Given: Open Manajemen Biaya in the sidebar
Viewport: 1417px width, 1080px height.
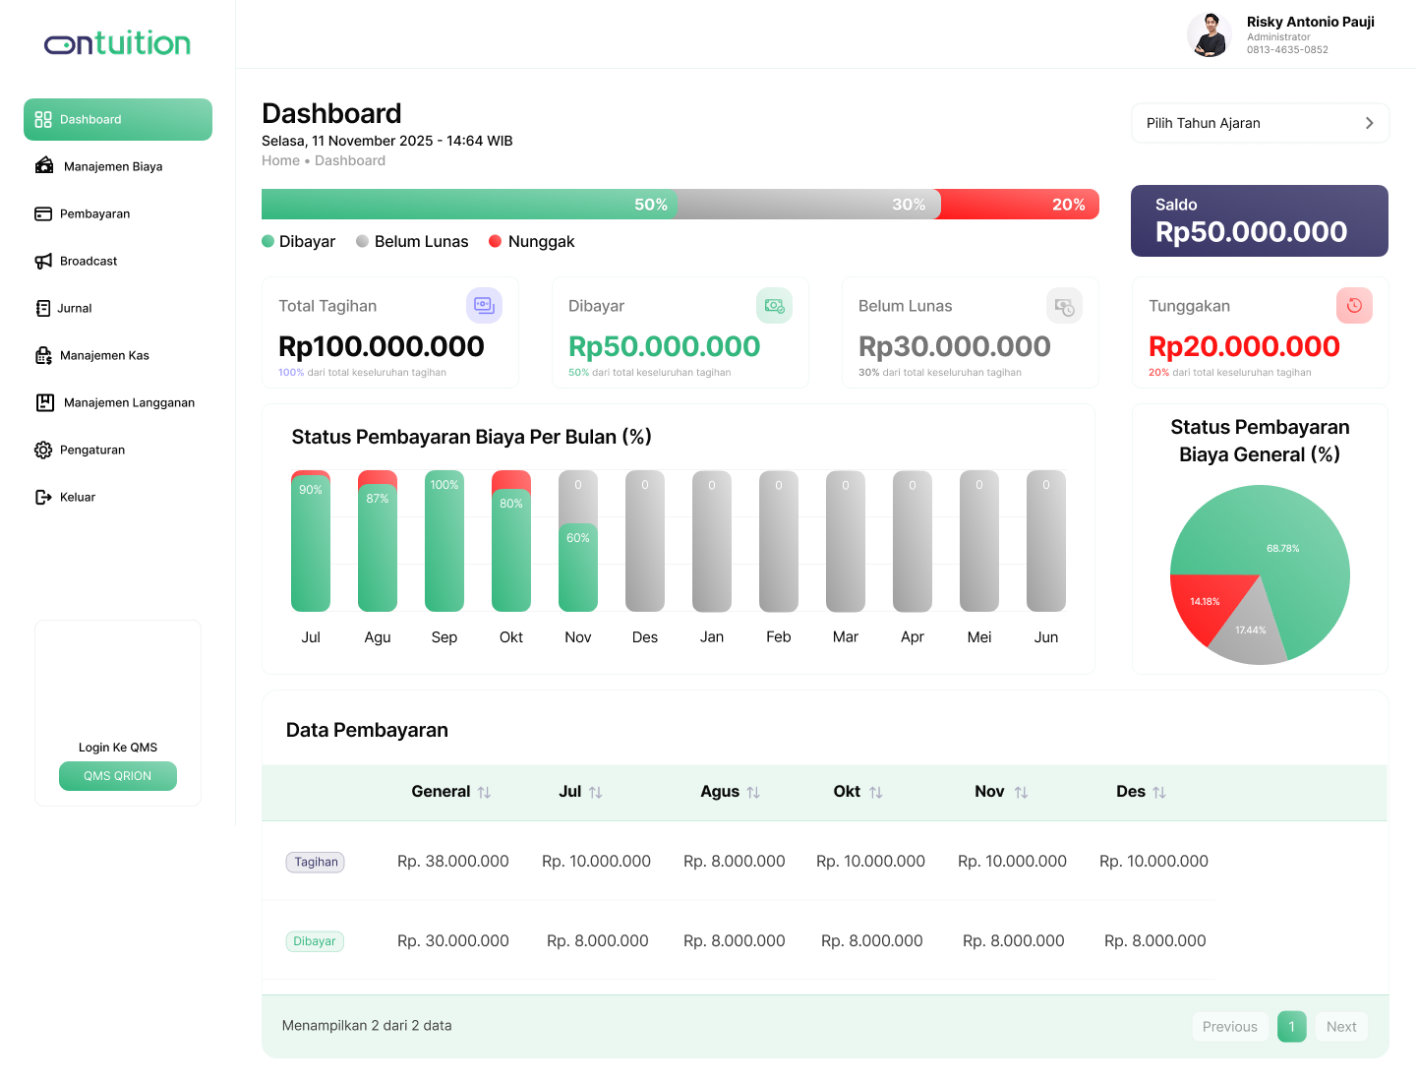Looking at the screenshot, I should [x=112, y=167].
